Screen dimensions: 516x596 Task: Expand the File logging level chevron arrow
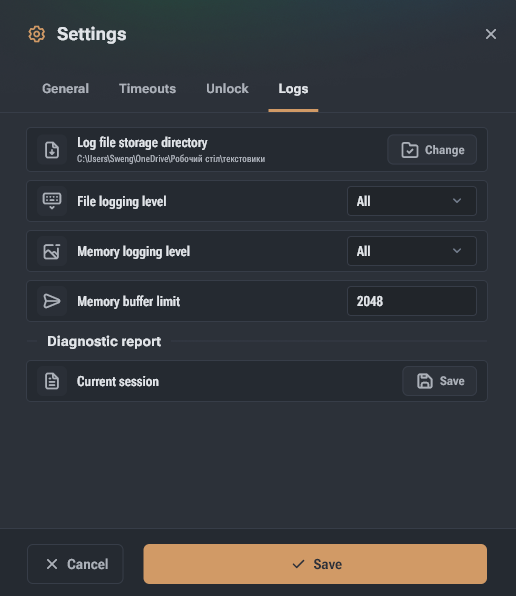(x=457, y=201)
